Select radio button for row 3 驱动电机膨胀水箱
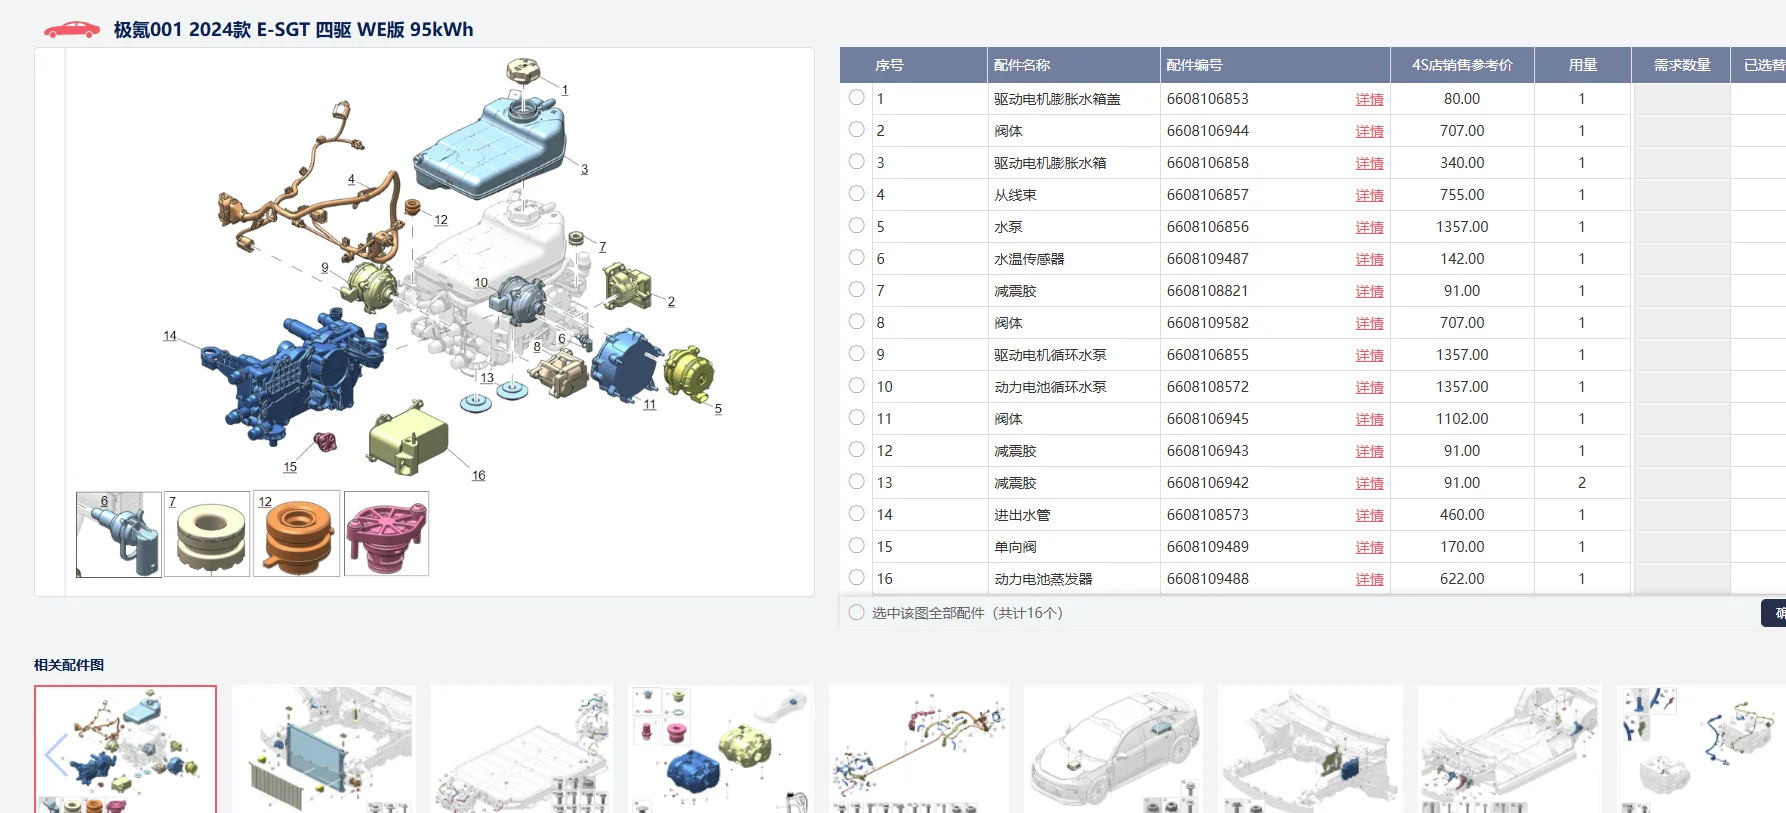This screenshot has width=1786, height=813. coord(856,162)
